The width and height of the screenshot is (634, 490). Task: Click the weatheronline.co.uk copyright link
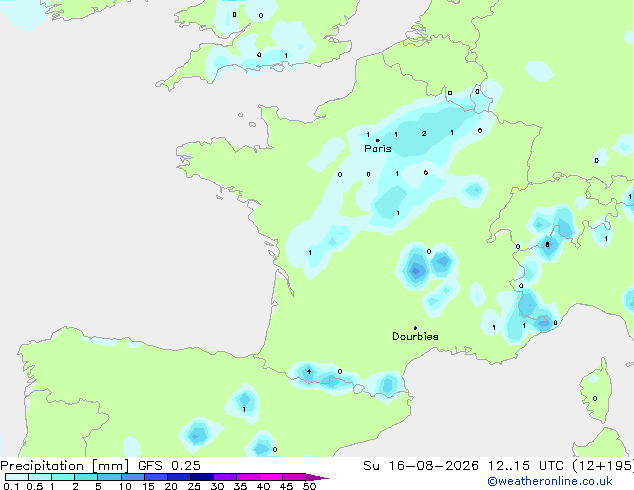[550, 481]
